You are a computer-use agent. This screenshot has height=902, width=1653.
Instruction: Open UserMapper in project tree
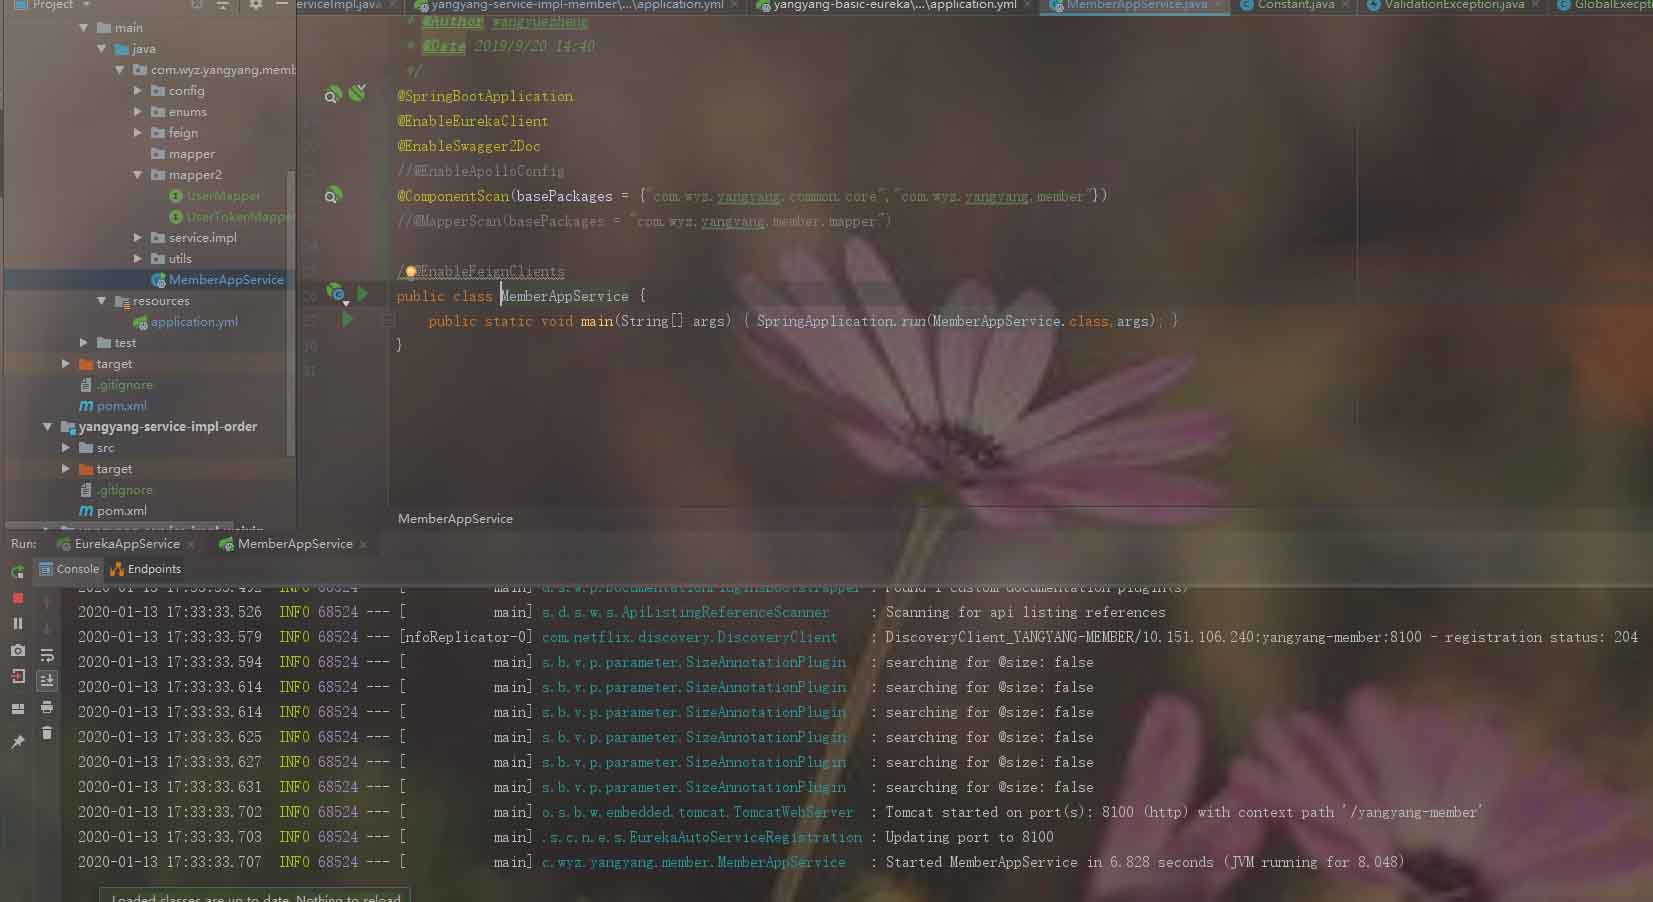214,196
